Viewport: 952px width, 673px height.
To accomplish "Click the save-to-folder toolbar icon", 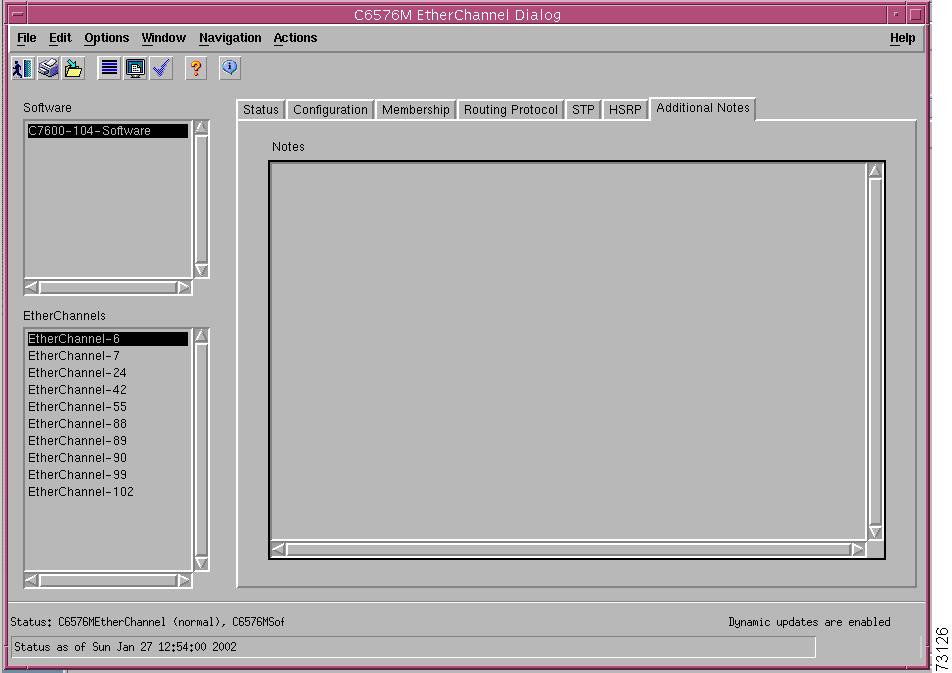I will click(x=74, y=68).
